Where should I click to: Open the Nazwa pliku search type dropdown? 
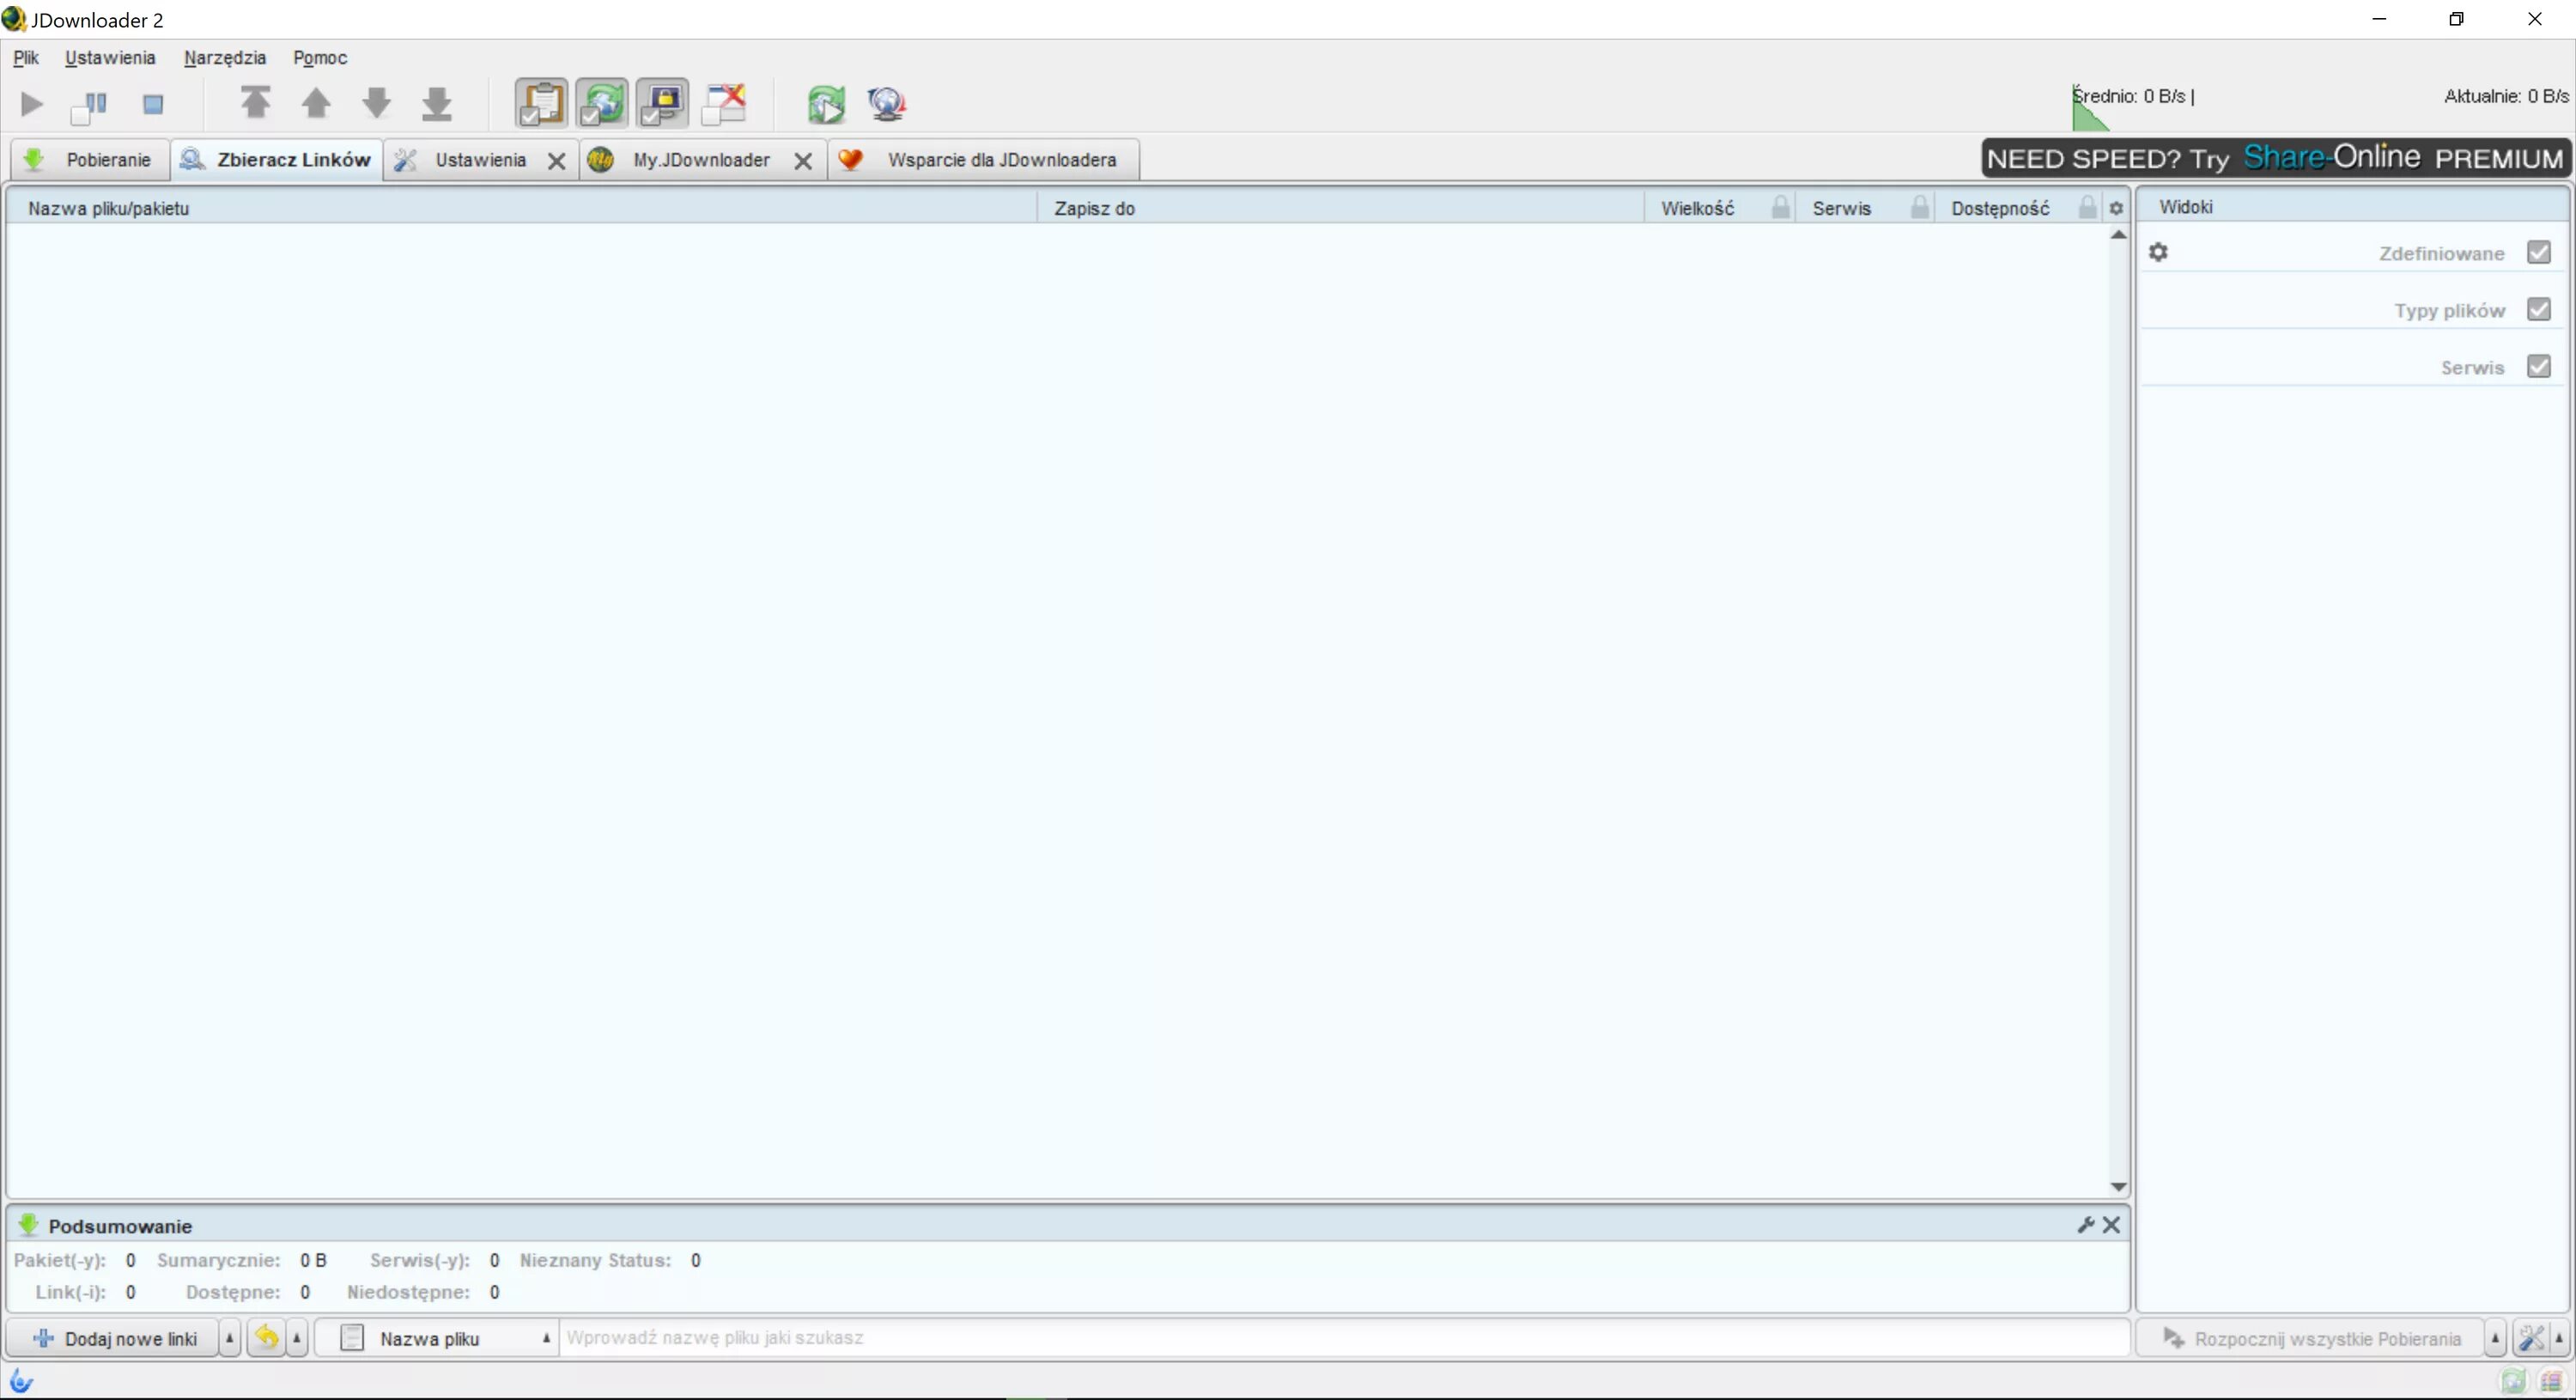[x=445, y=1338]
